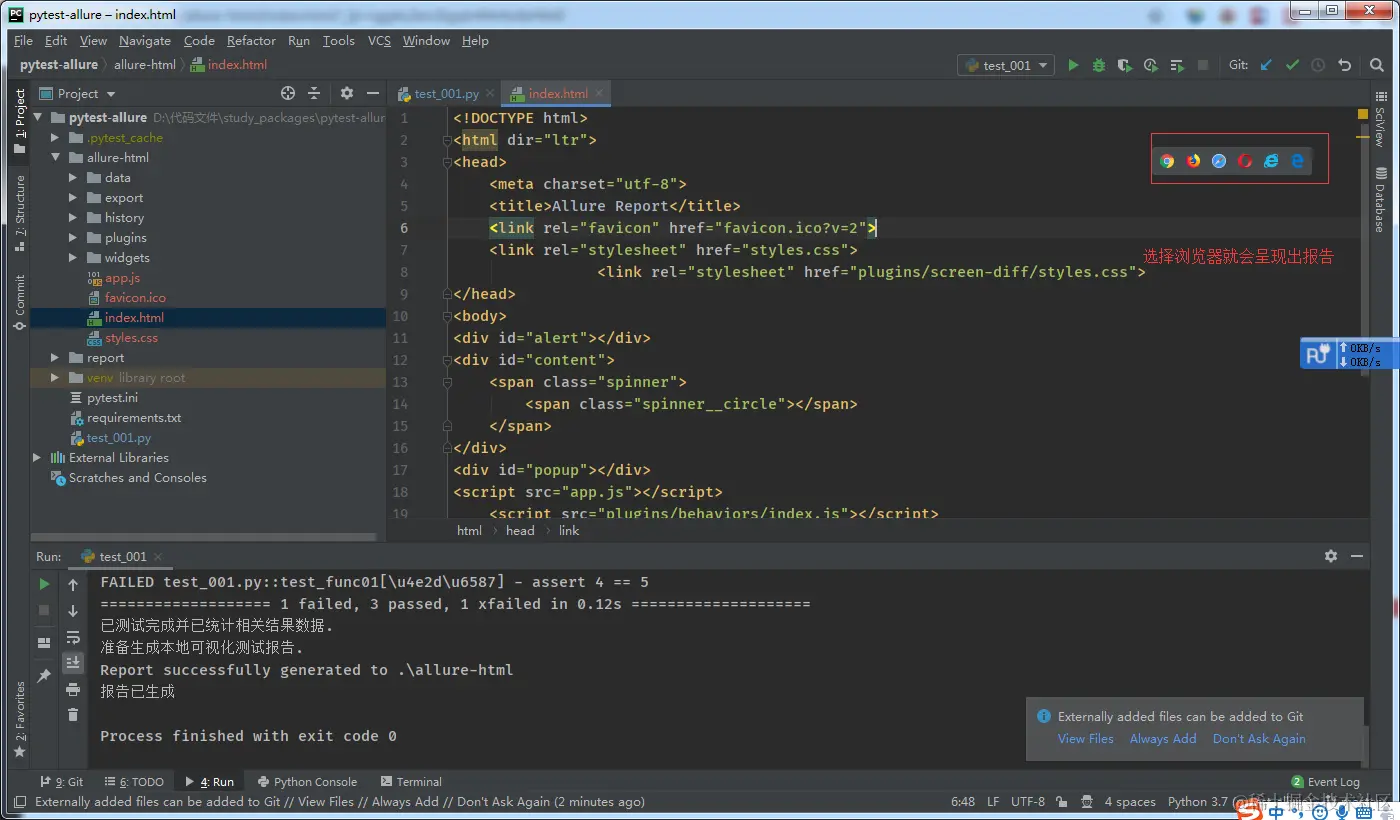Close the index.html editor tab
Image resolution: width=1400 pixels, height=820 pixels.
(x=600, y=94)
